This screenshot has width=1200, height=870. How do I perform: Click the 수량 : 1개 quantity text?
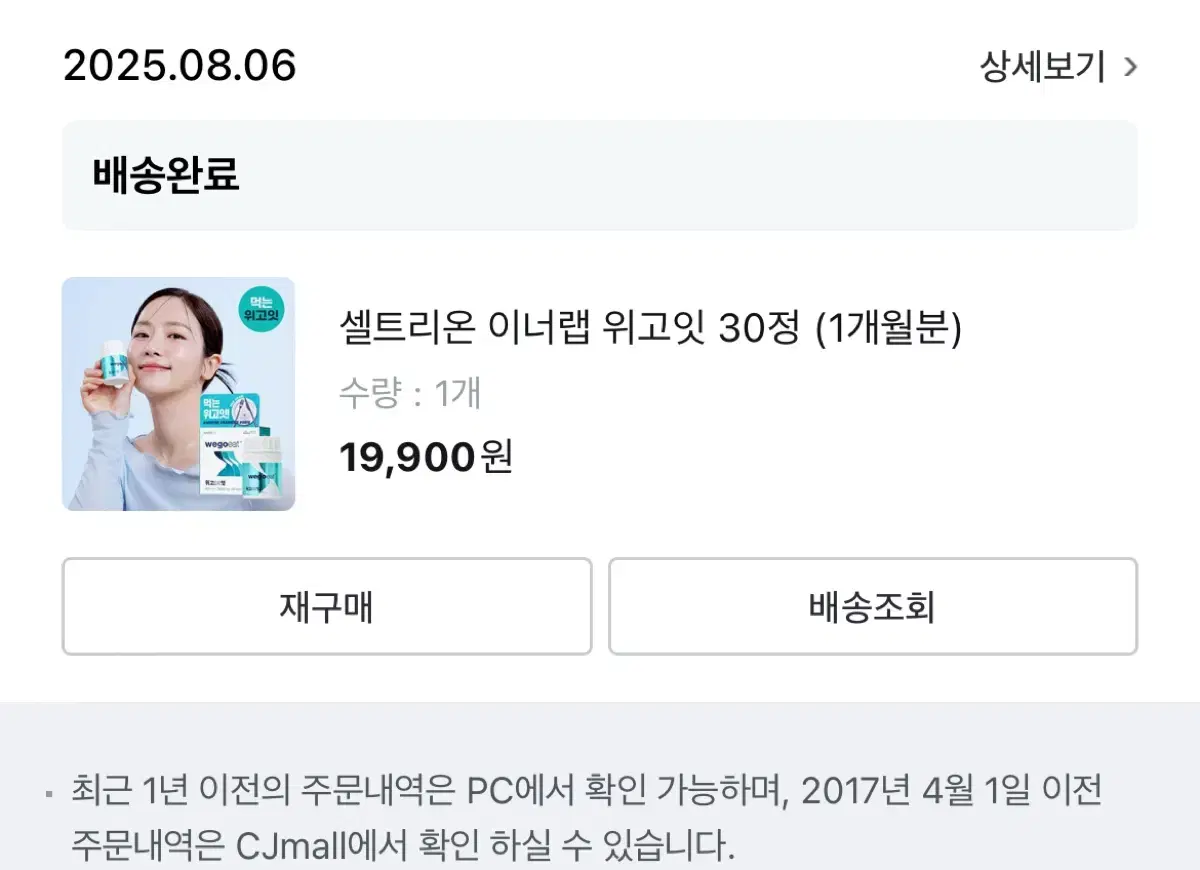410,393
